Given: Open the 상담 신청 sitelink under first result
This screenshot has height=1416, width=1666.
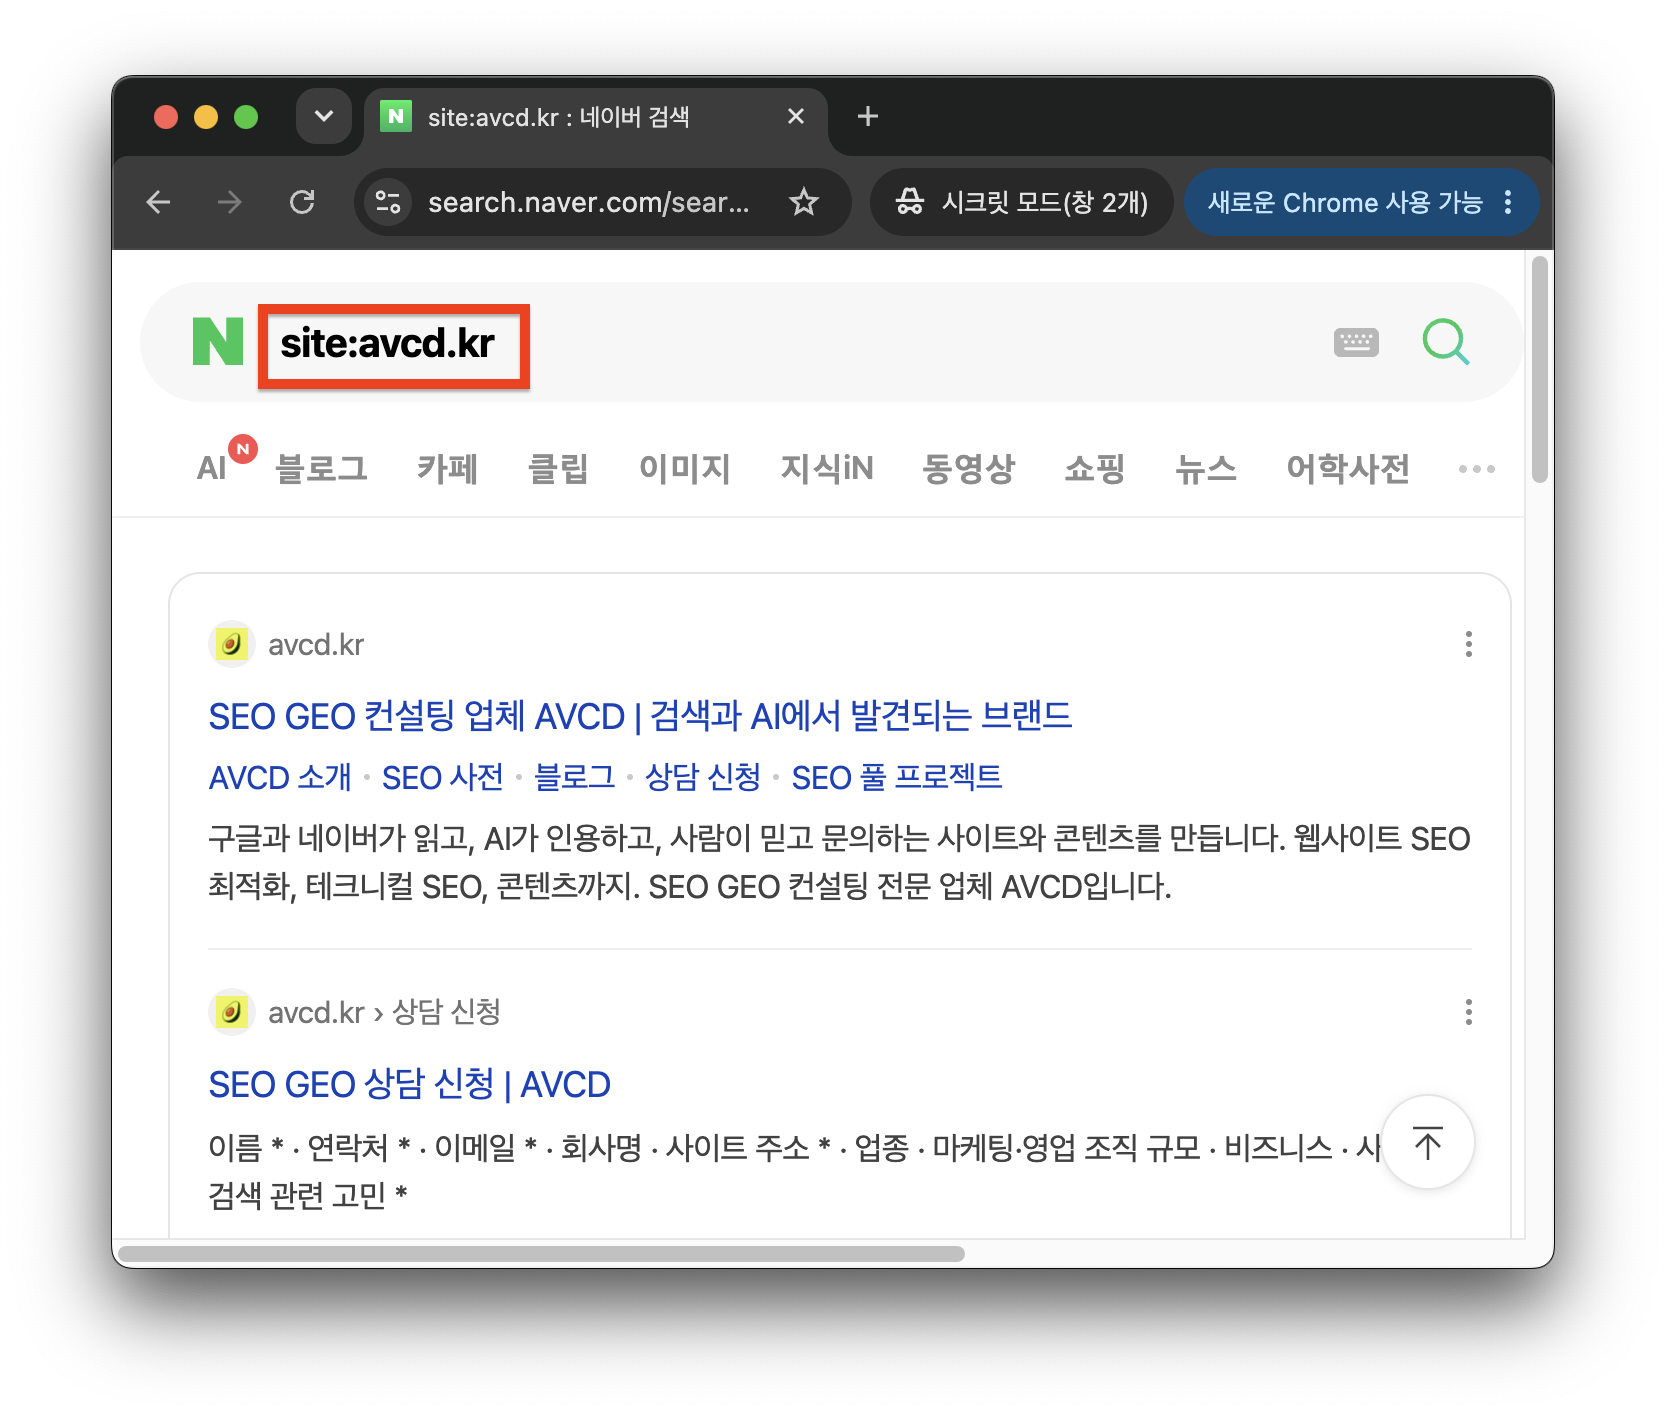Looking at the screenshot, I should tap(703, 777).
